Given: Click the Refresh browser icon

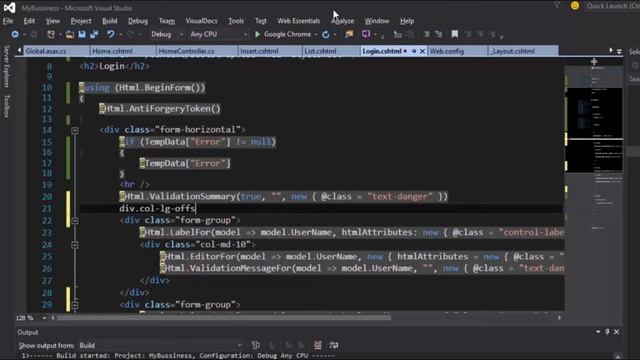Looking at the screenshot, I should [x=325, y=34].
